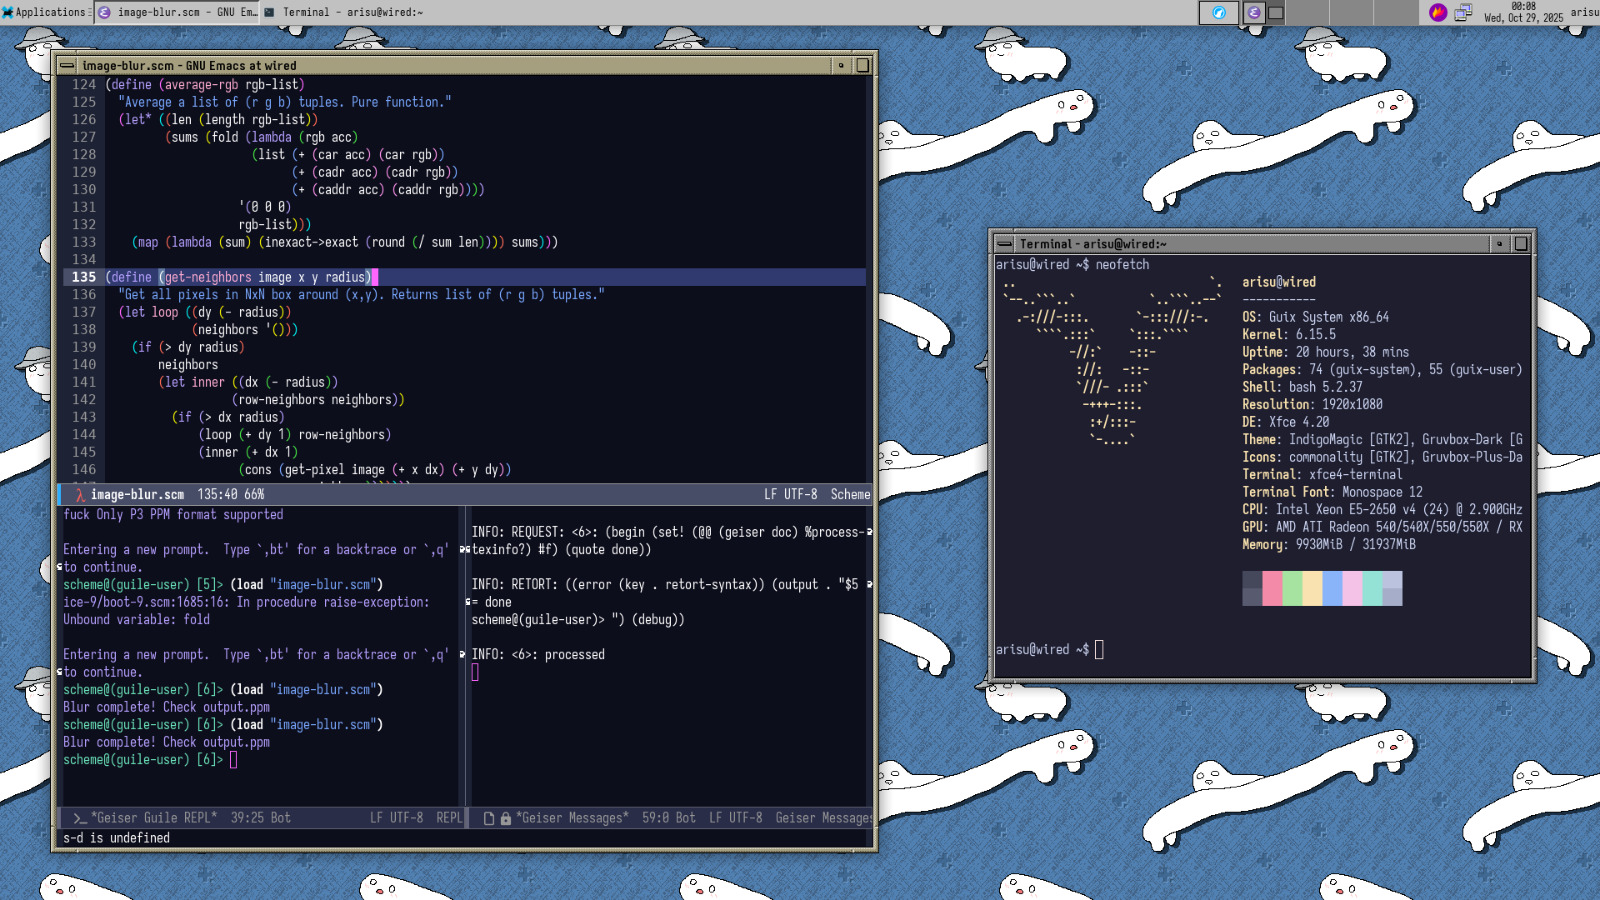Click line 133 with inexact->exact in the editor

coord(345,242)
